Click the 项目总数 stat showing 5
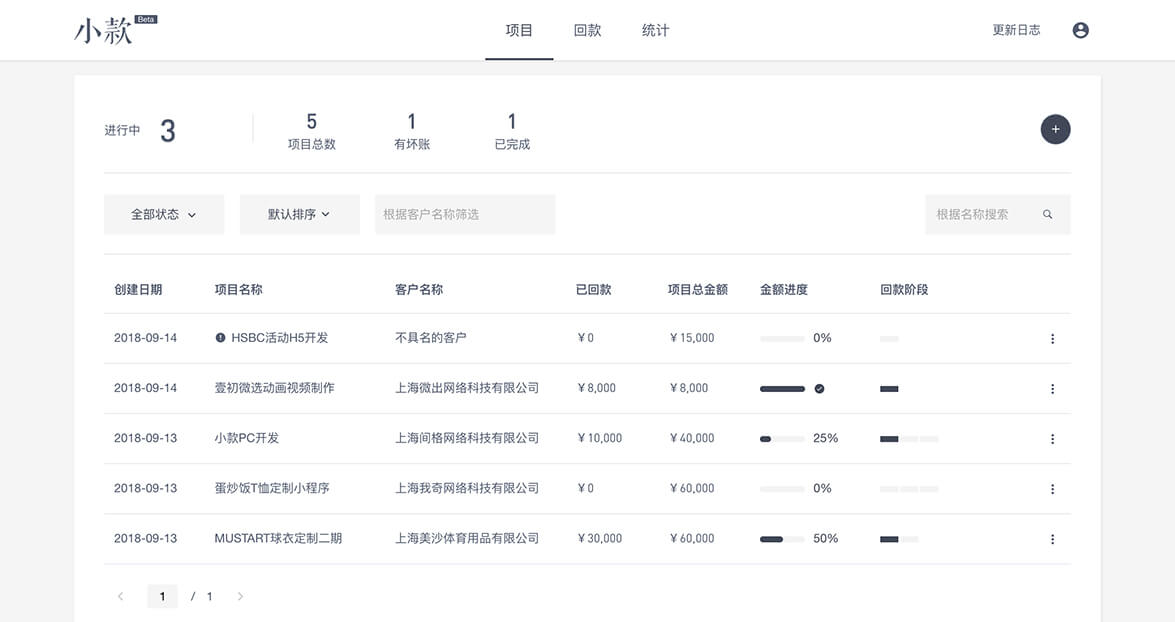The width and height of the screenshot is (1175, 622). click(x=312, y=131)
